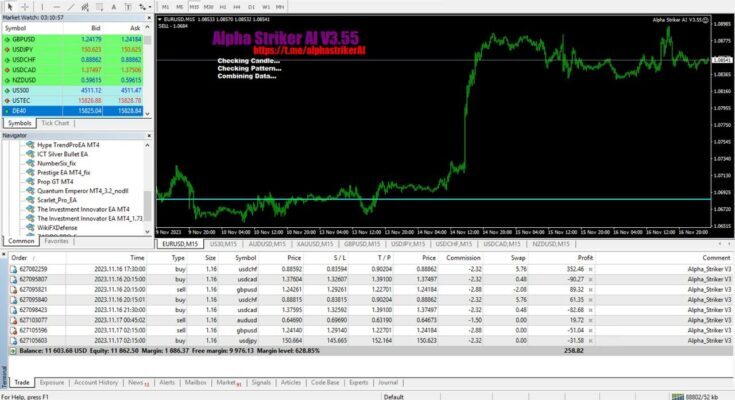Open the Account History terminal tab
This screenshot has width=735, height=400.
(x=96, y=383)
